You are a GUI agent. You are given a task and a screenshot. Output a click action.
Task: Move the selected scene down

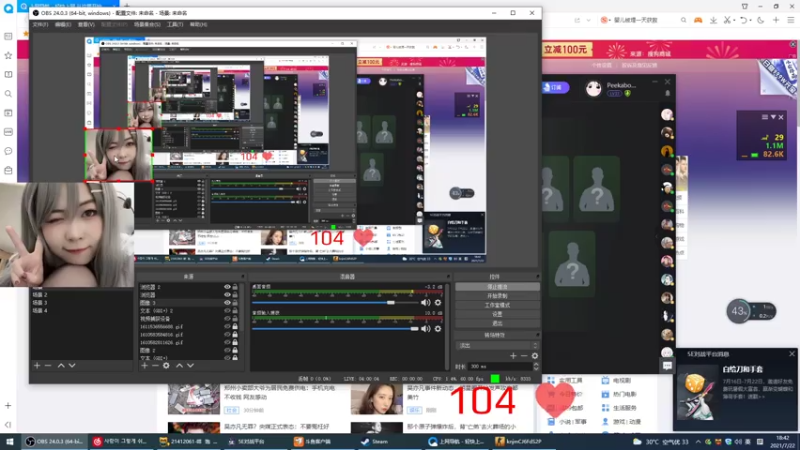point(72,365)
